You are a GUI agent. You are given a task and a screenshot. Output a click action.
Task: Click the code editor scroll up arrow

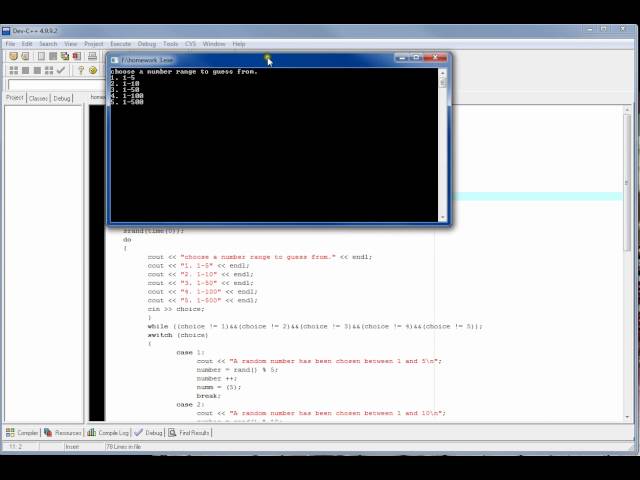(x=627, y=110)
